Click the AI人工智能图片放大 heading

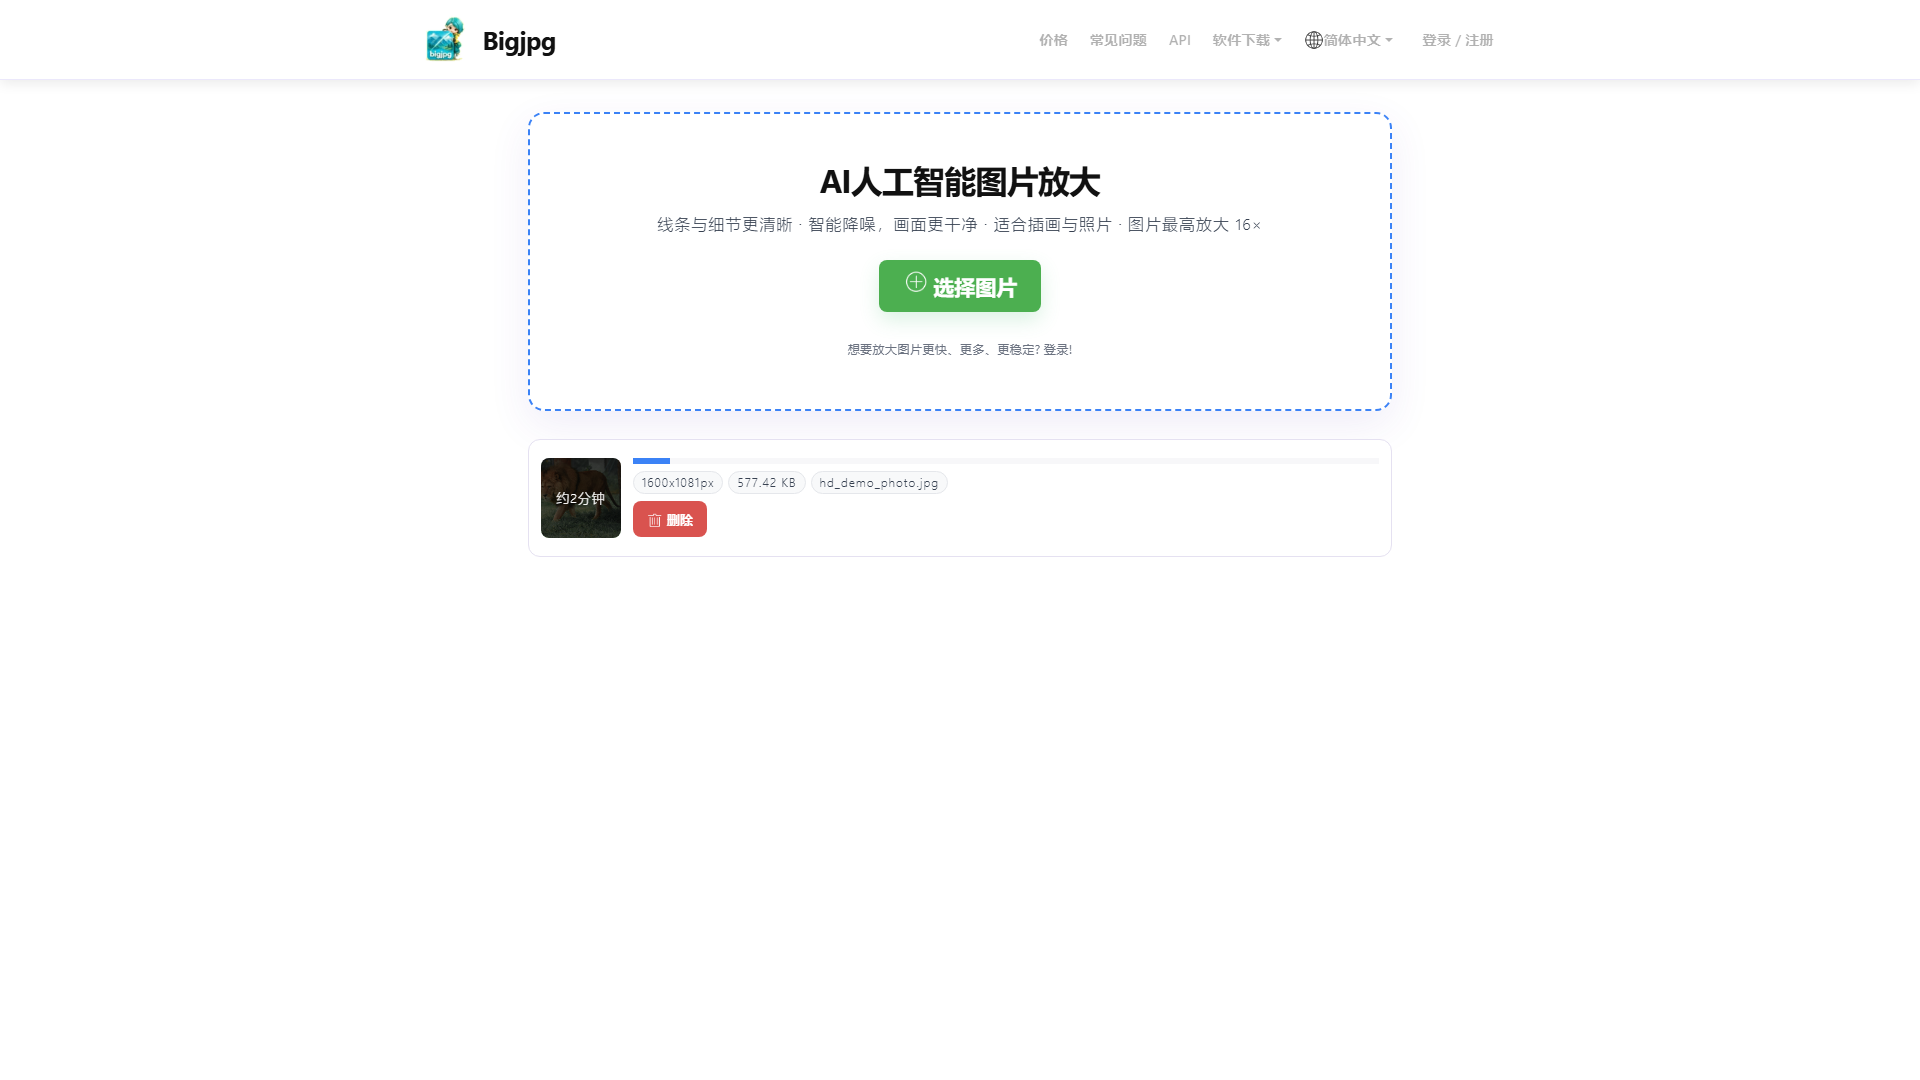coord(960,182)
